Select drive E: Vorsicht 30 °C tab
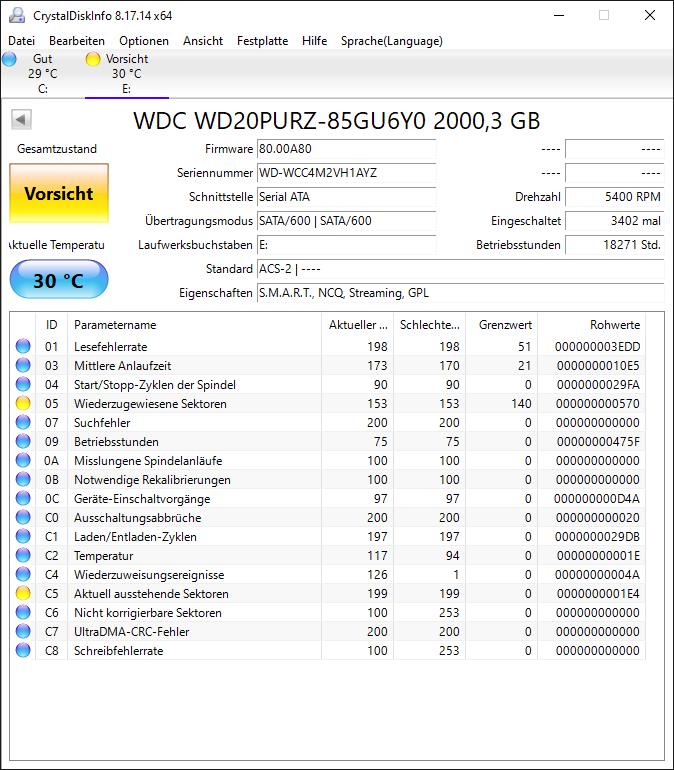 tap(127, 74)
